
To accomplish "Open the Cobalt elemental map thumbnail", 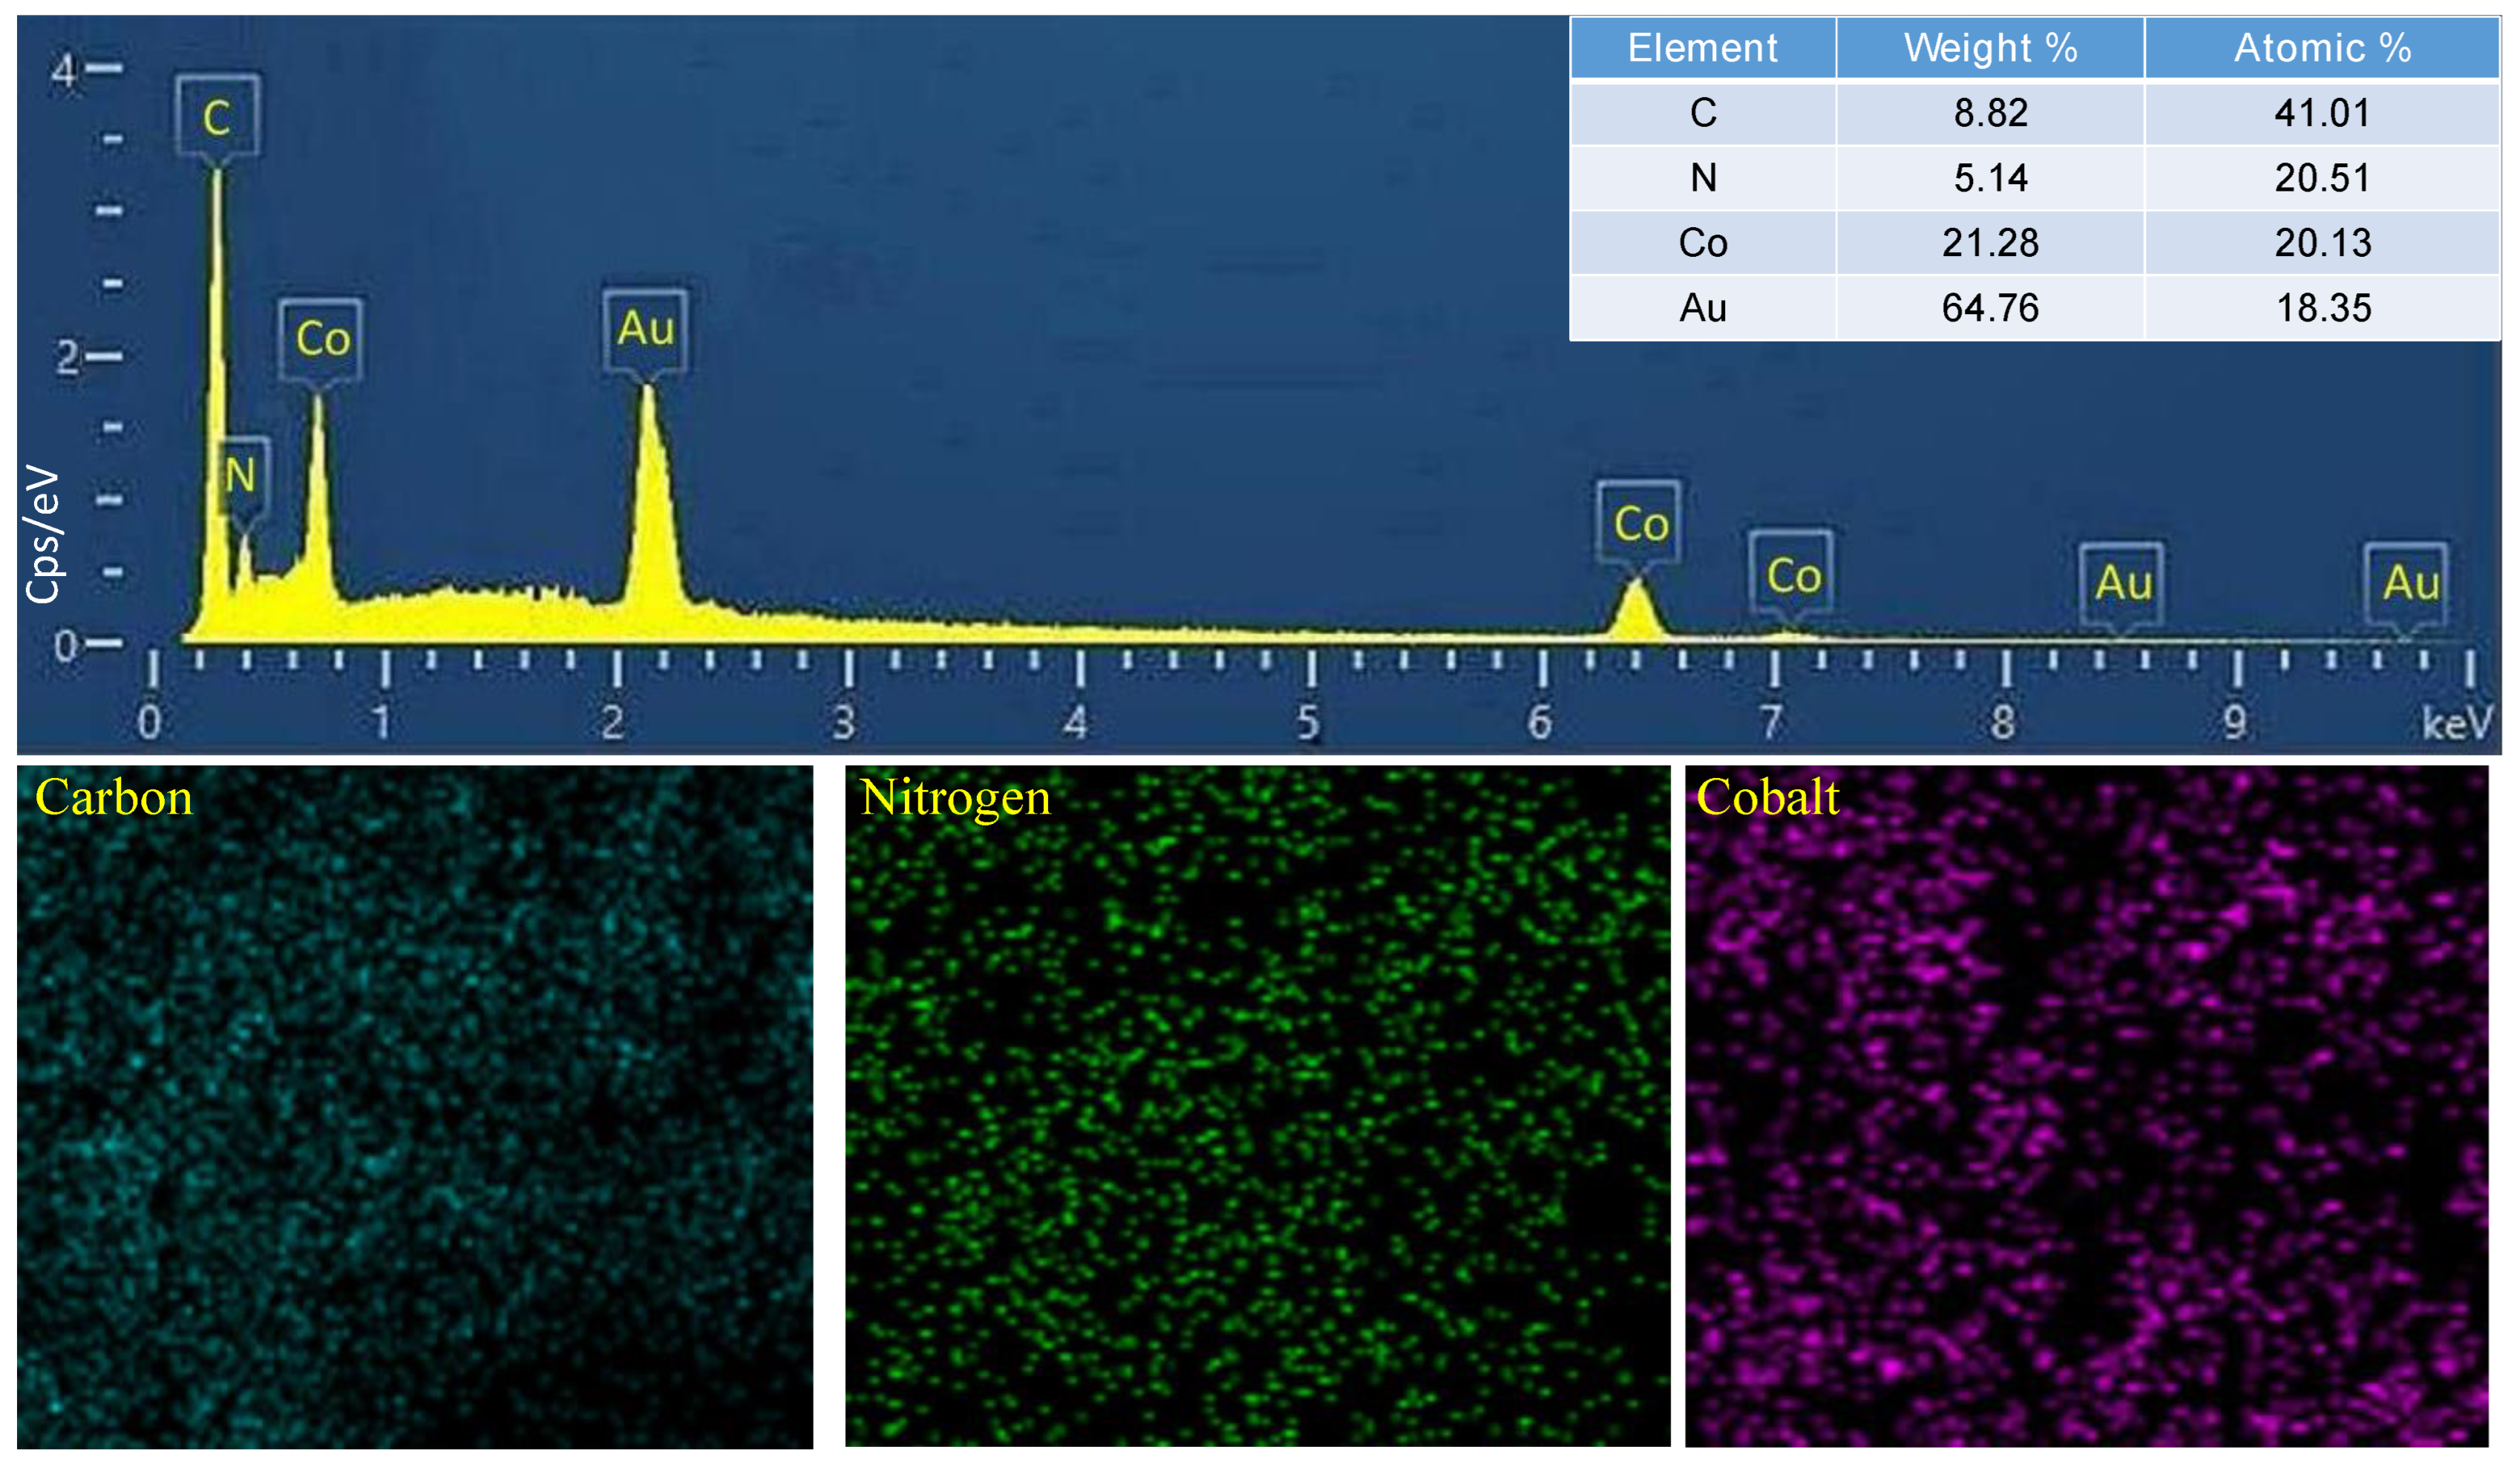I will 2087,1107.
